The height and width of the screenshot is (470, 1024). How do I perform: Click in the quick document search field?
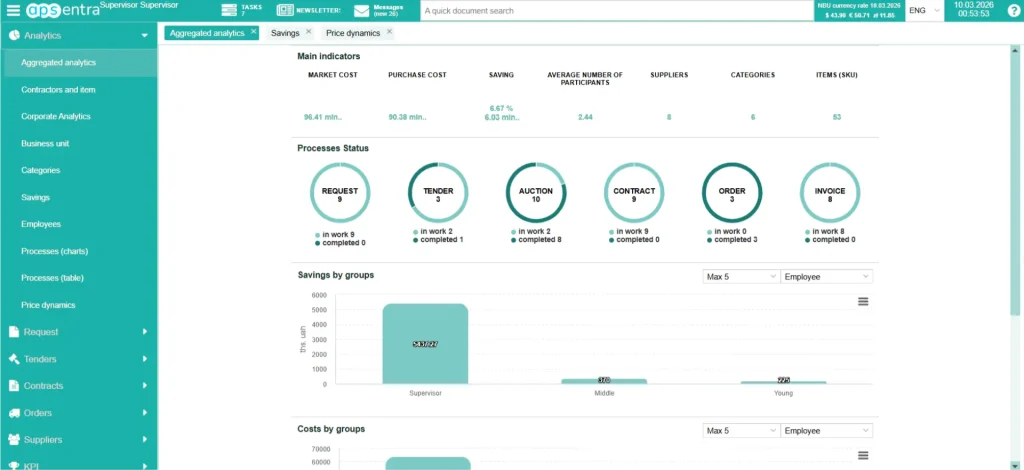coord(616,10)
